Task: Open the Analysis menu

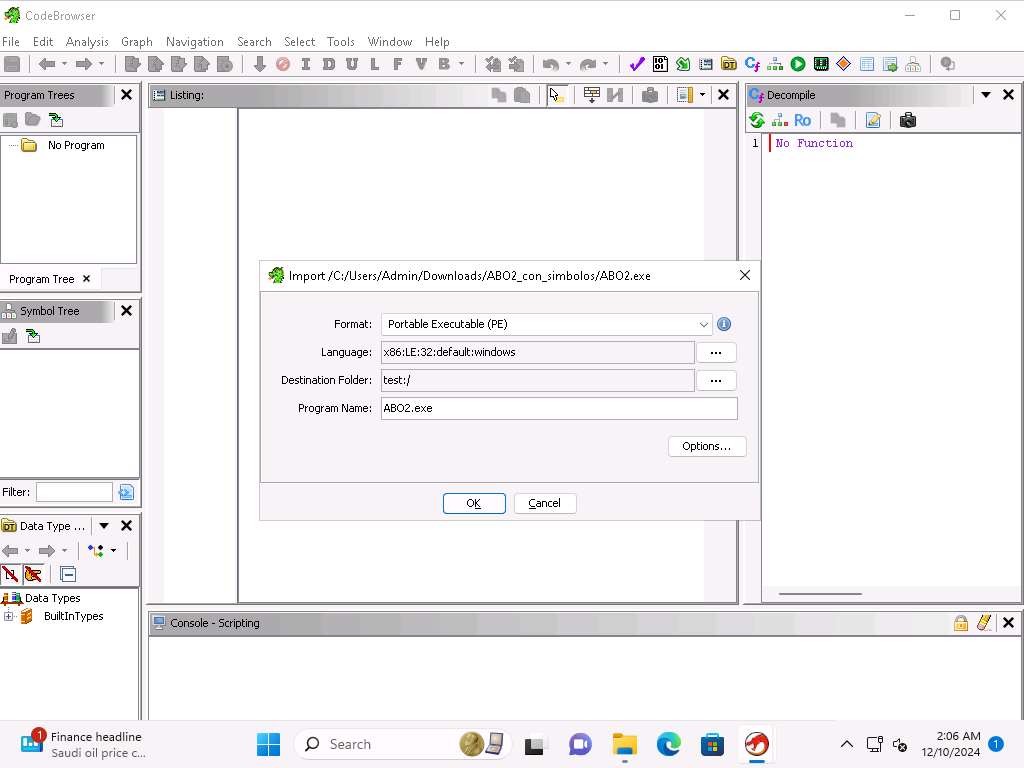Action: click(x=87, y=42)
